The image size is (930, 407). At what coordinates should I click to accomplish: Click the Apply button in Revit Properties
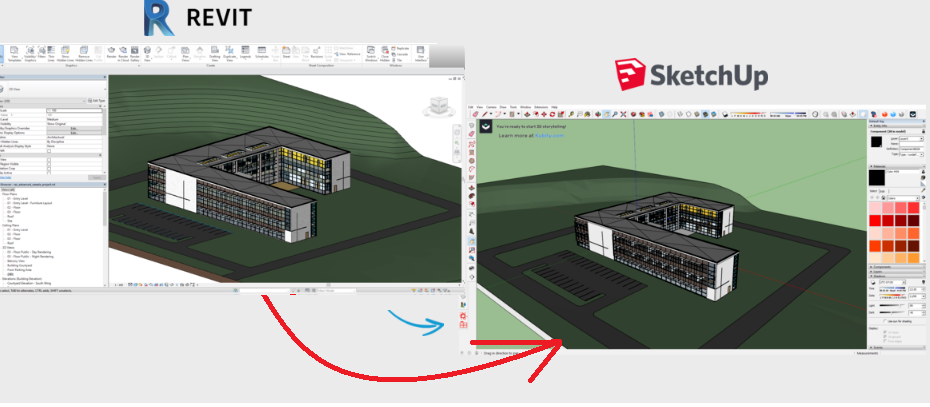(x=97, y=177)
